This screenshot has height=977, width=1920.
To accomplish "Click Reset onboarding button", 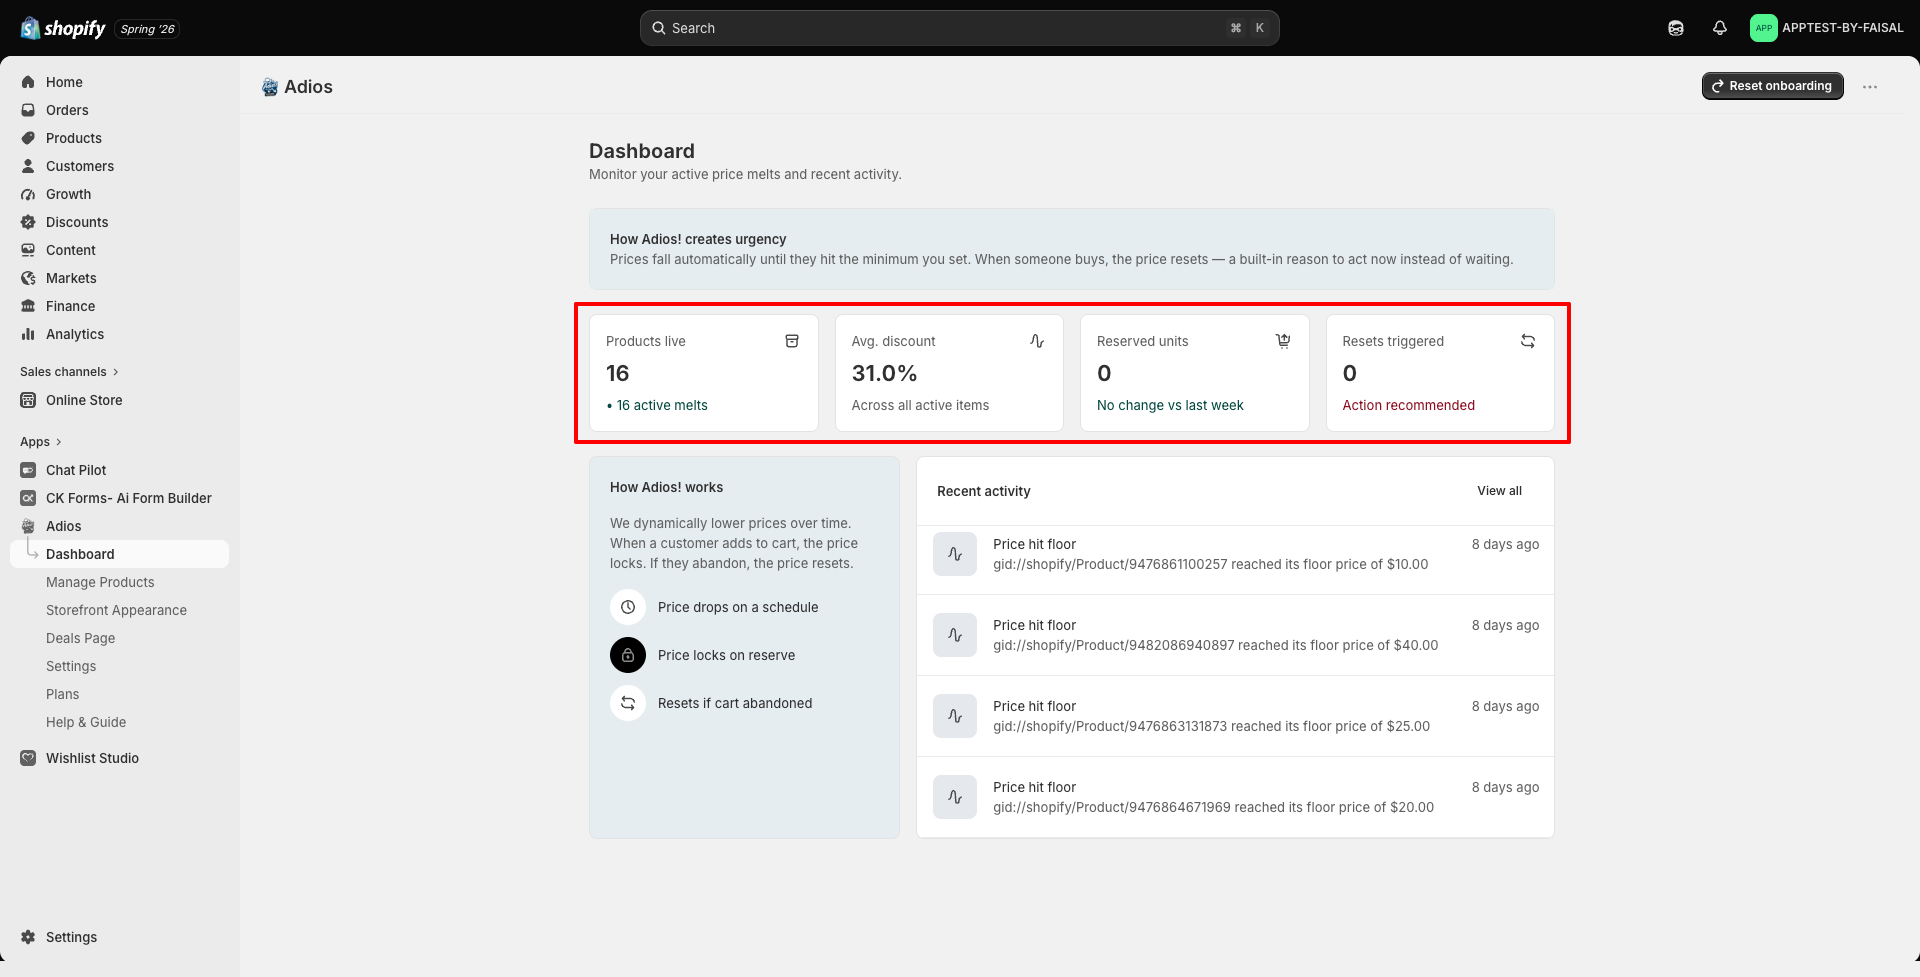I will pos(1773,86).
